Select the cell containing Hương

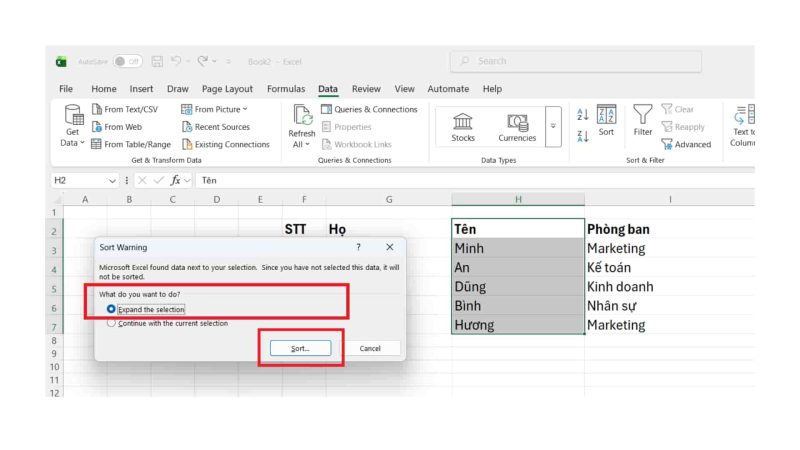pyautogui.click(x=518, y=325)
